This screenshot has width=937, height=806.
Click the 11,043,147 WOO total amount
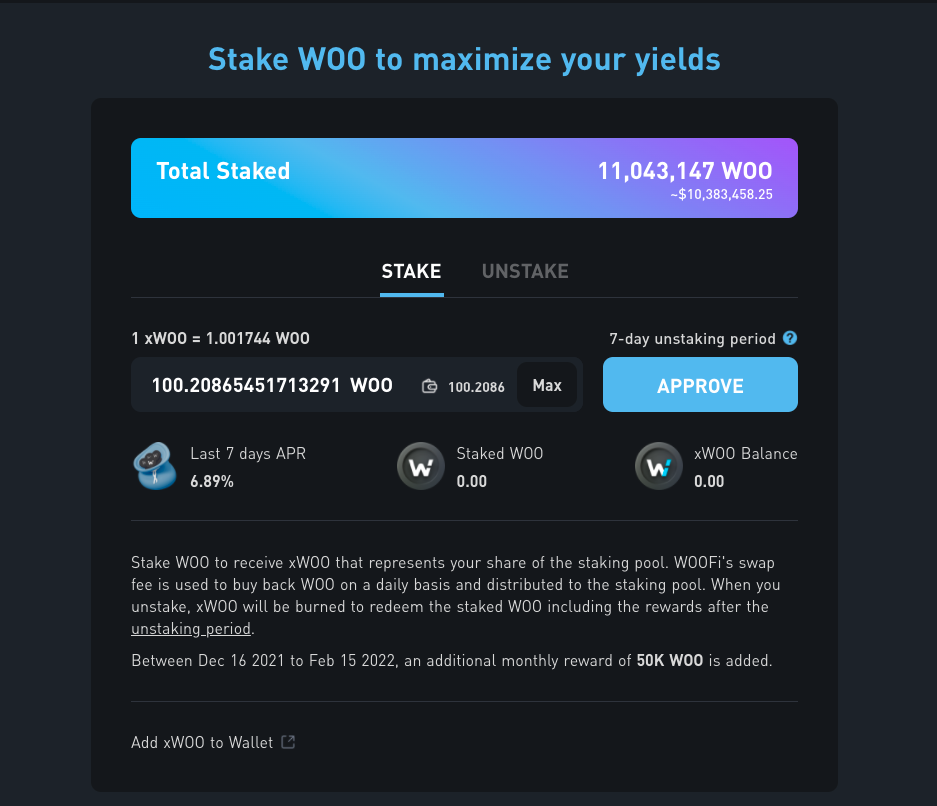685,171
